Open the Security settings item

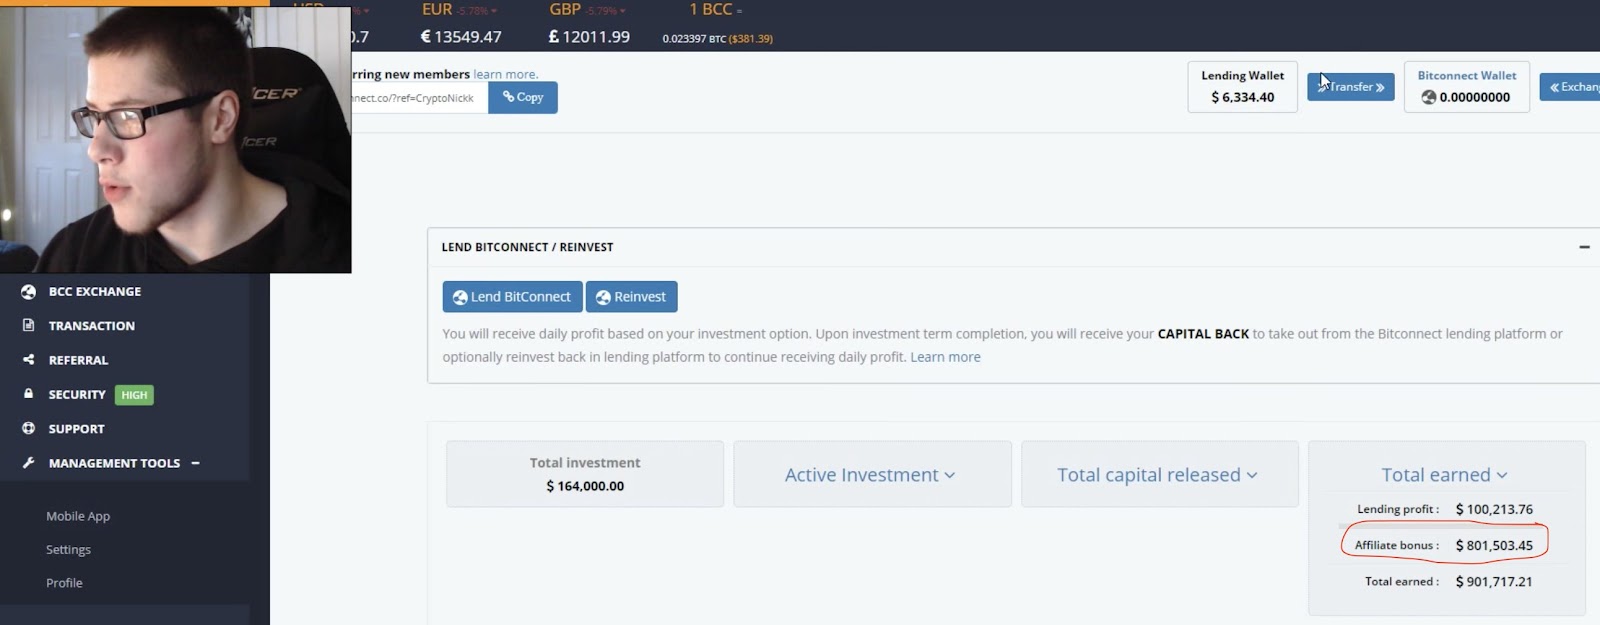(77, 395)
